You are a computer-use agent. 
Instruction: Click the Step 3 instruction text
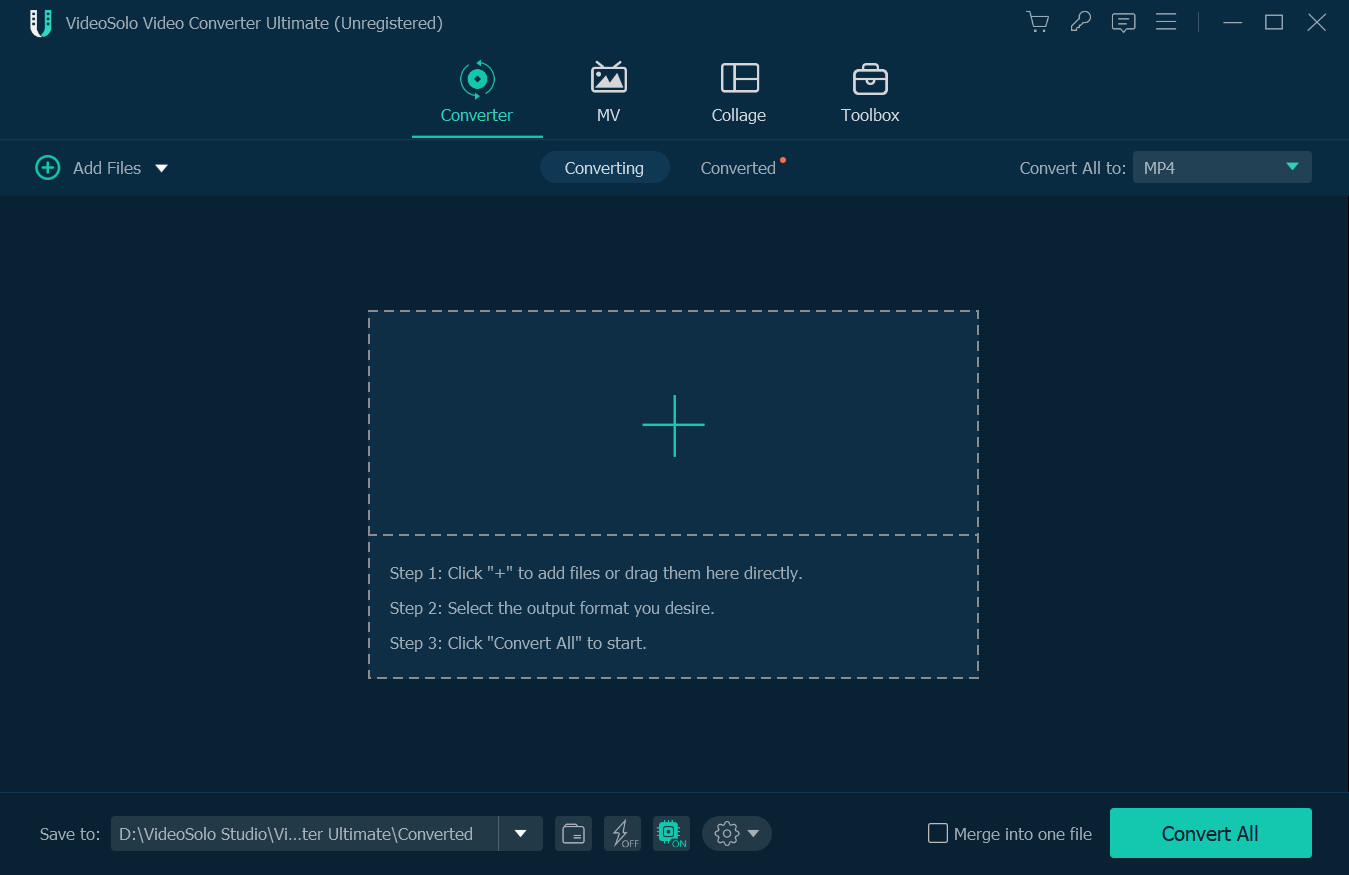point(518,643)
